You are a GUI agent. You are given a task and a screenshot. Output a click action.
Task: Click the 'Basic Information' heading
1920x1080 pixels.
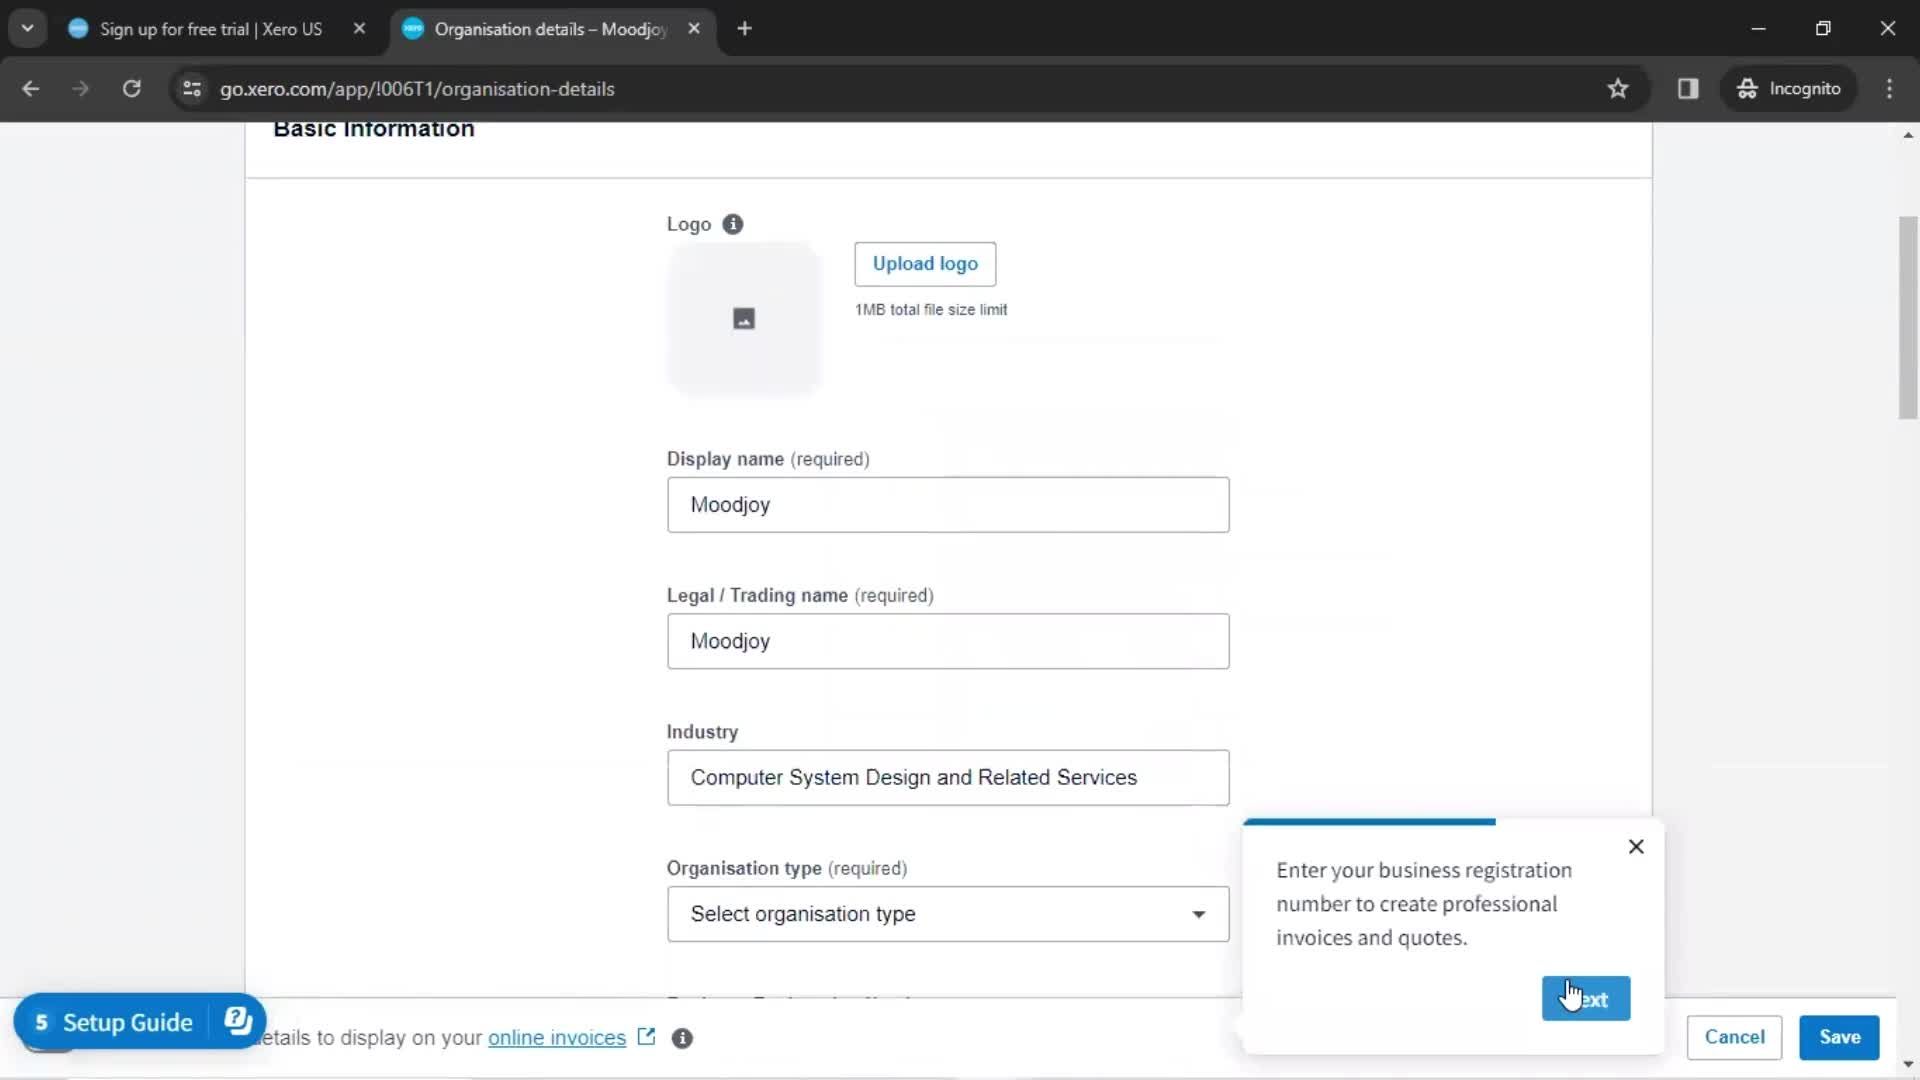point(374,129)
